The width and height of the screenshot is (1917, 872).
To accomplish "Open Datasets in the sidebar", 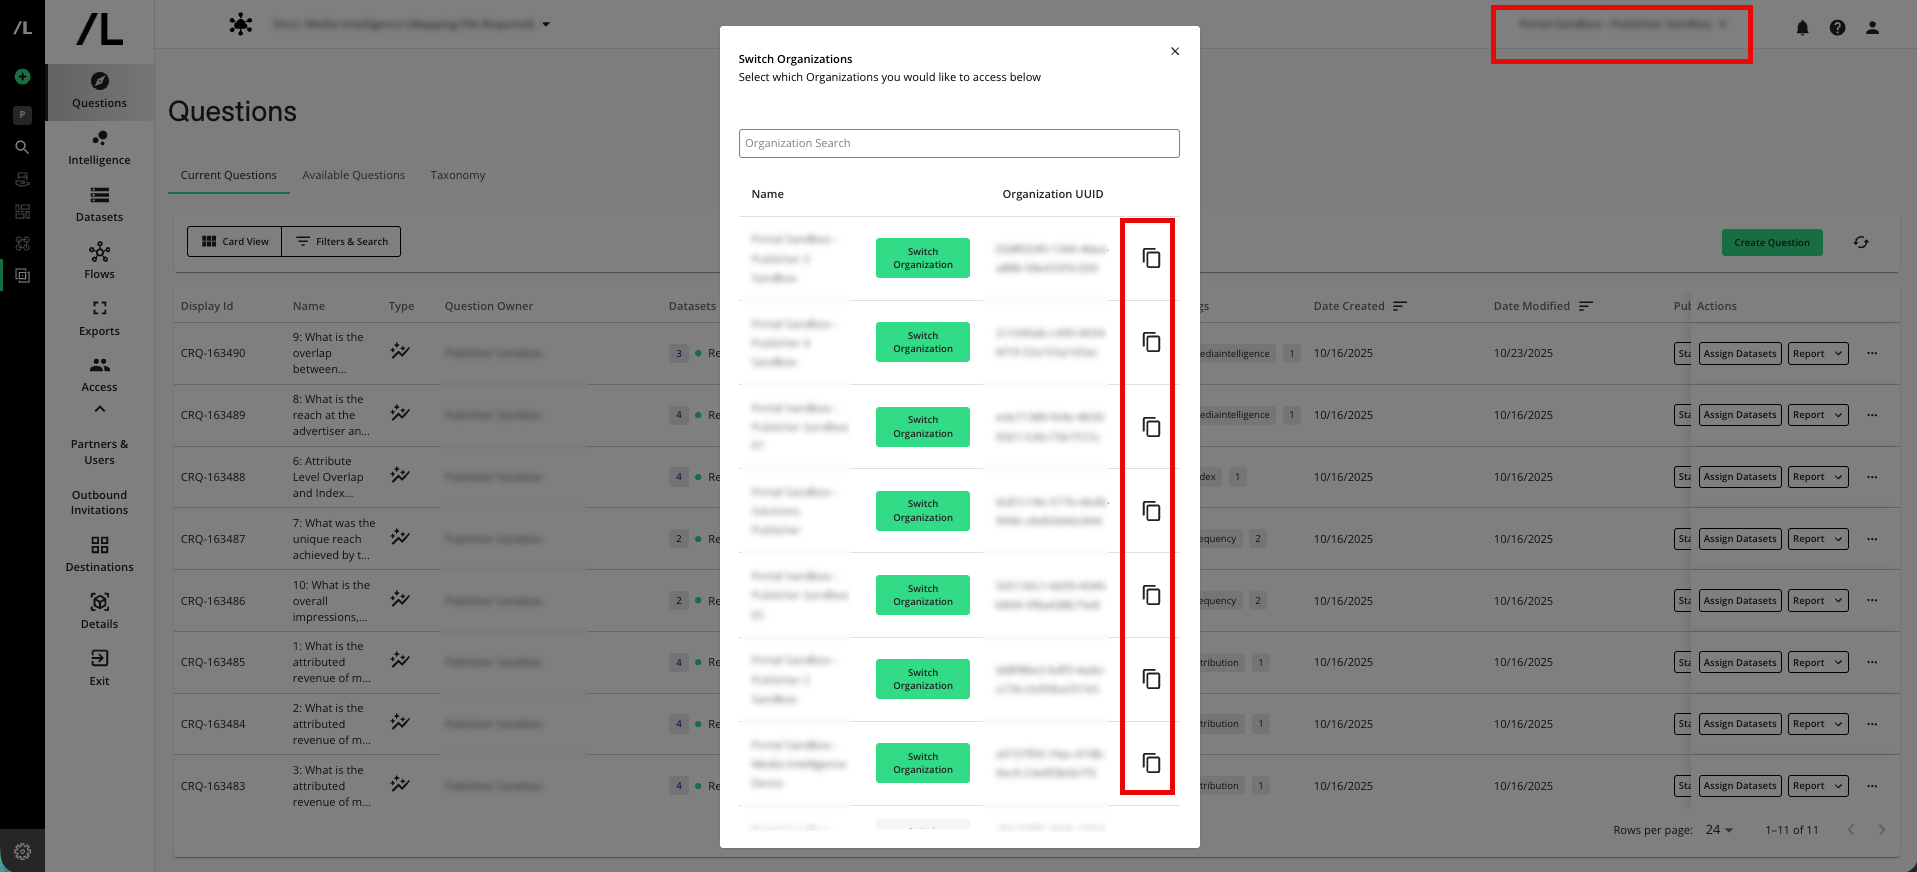I will click(x=99, y=204).
